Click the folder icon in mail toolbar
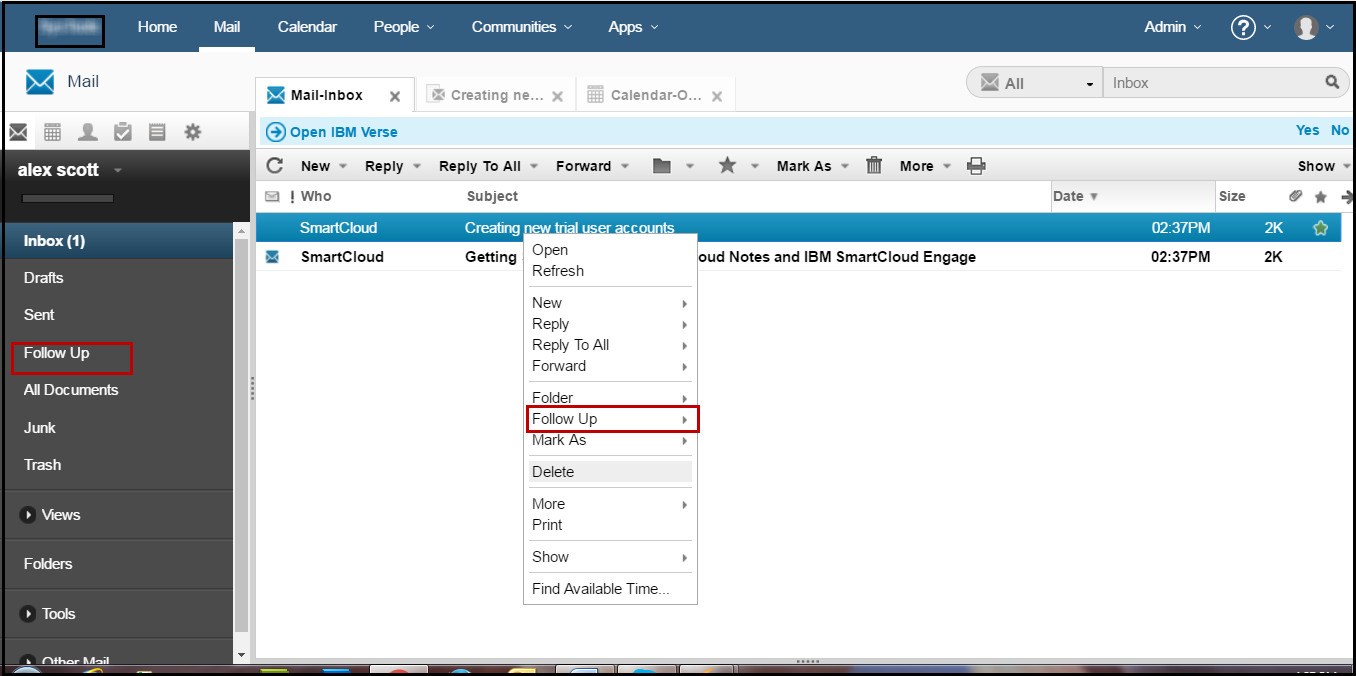The image size is (1356, 676). 661,166
